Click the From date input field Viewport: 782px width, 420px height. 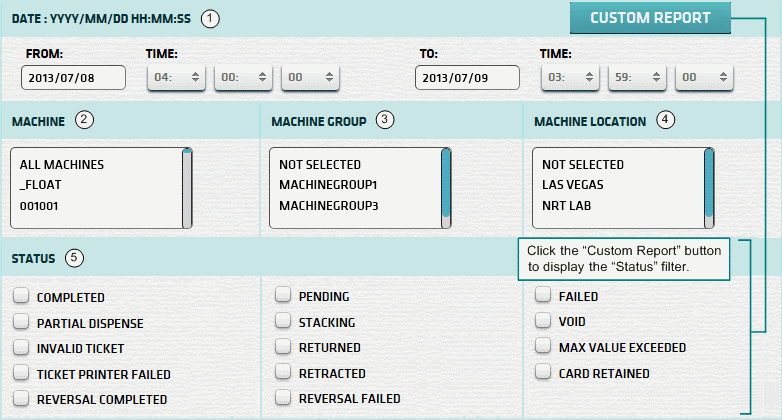coord(73,78)
